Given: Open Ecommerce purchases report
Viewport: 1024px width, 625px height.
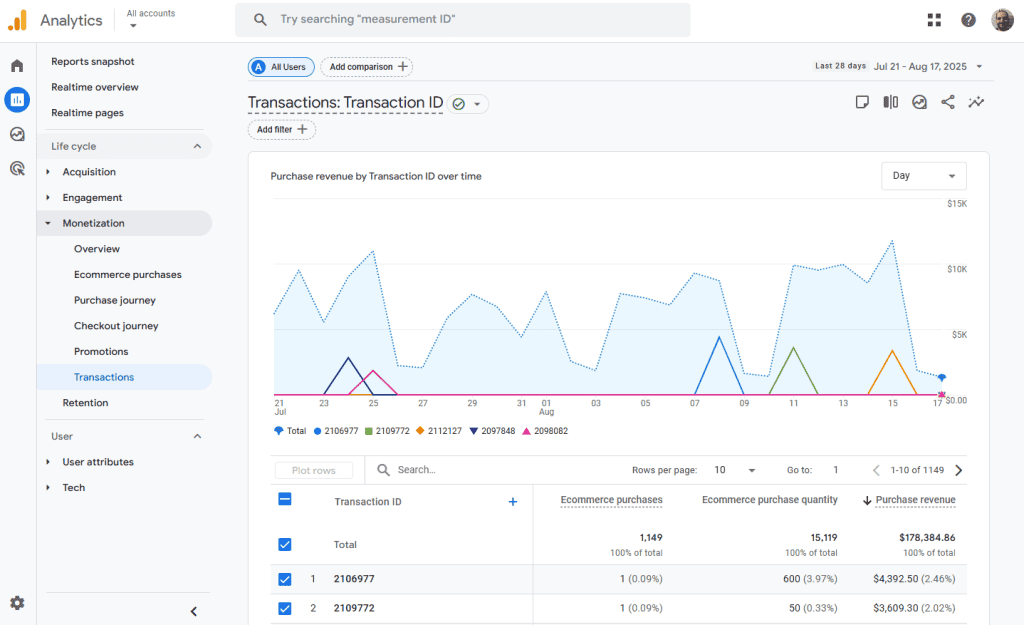Looking at the screenshot, I should (127, 275).
